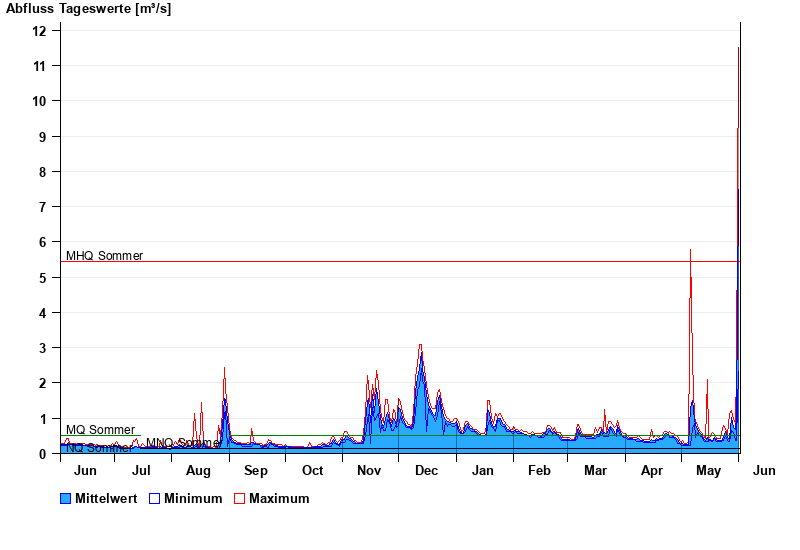
Task: Click the red-outlined Maximum legend box
Action: (x=239, y=498)
